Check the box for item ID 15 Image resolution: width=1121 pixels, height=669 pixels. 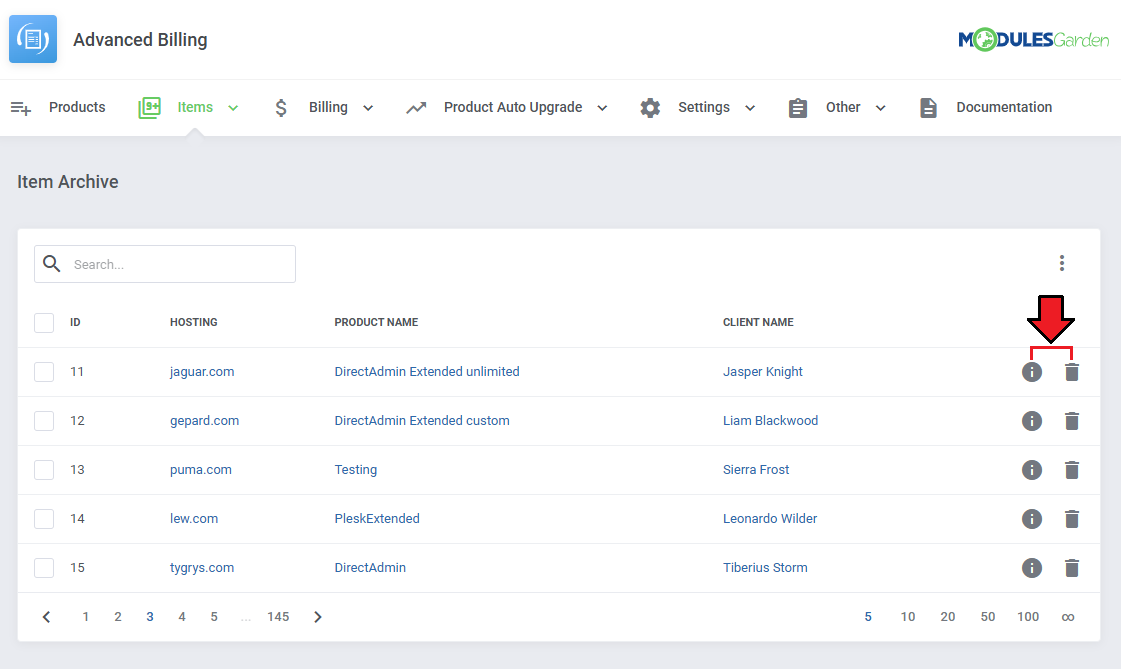[44, 568]
